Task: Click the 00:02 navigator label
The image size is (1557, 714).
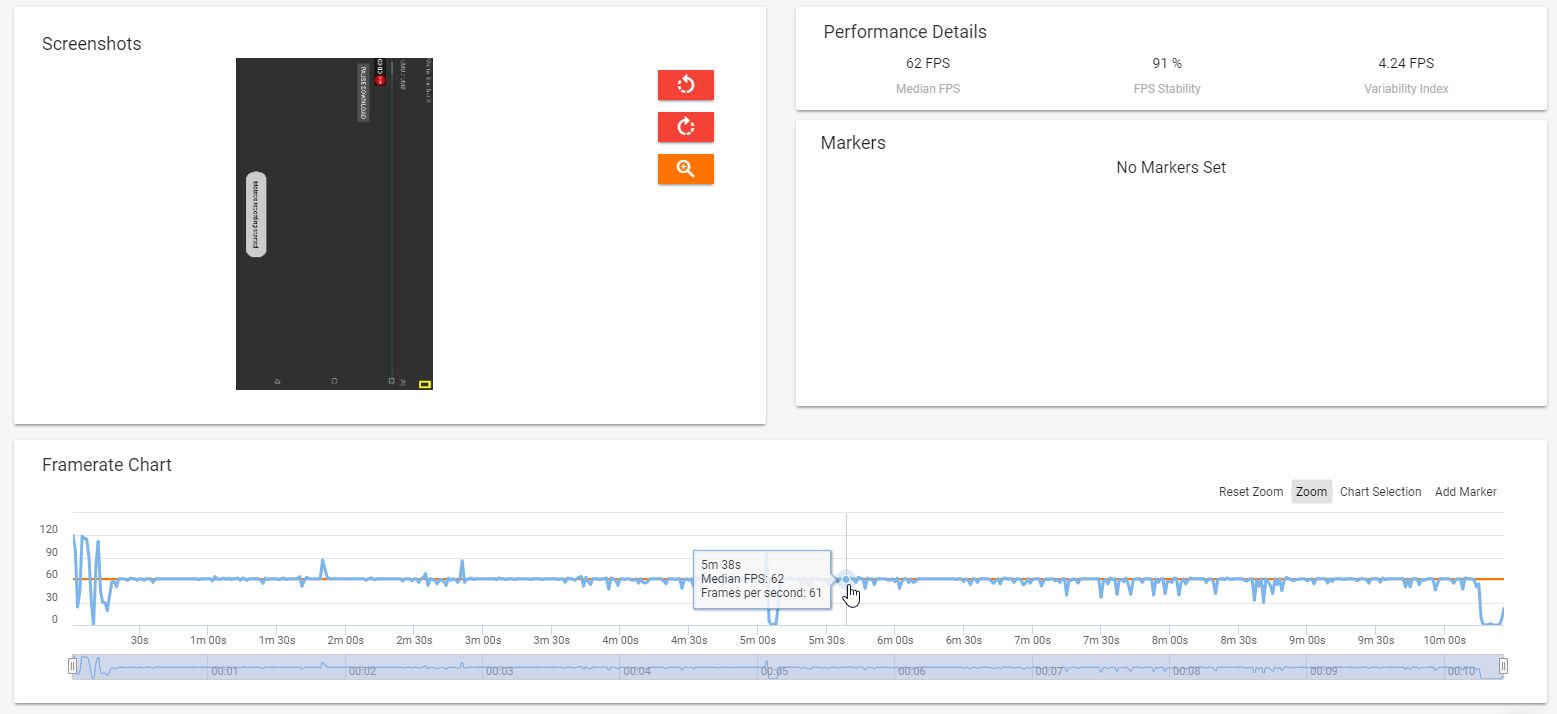Action: pos(362,672)
